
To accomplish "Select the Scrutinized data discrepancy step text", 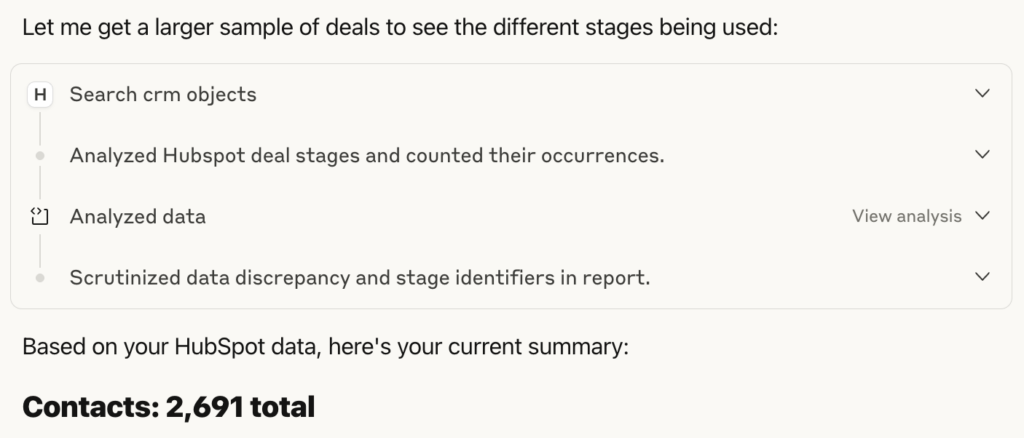I will pos(360,277).
